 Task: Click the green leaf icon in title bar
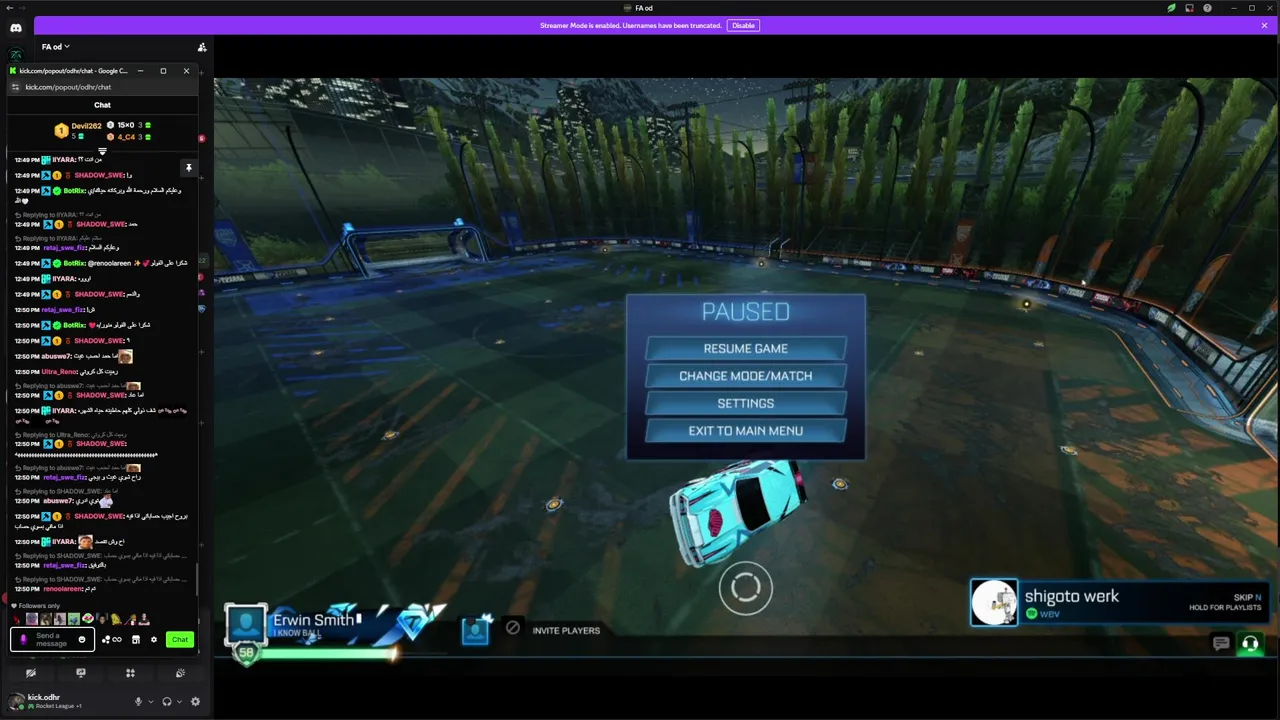(1171, 8)
